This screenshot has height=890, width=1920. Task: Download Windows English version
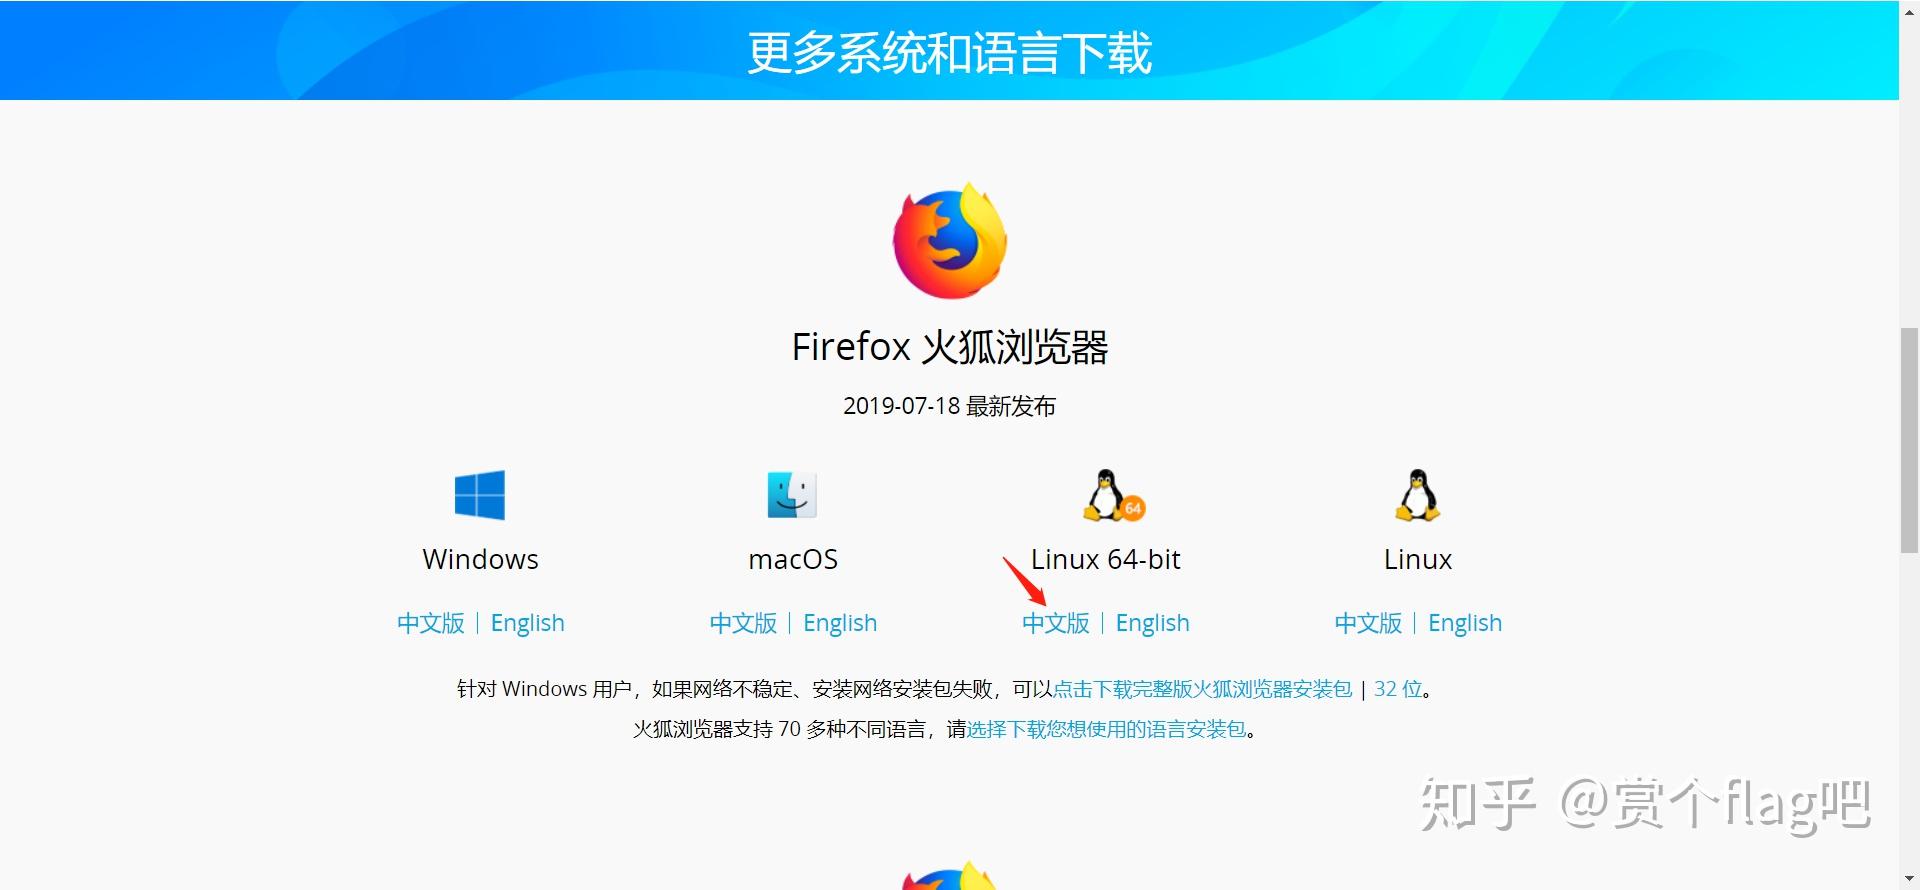point(527,623)
